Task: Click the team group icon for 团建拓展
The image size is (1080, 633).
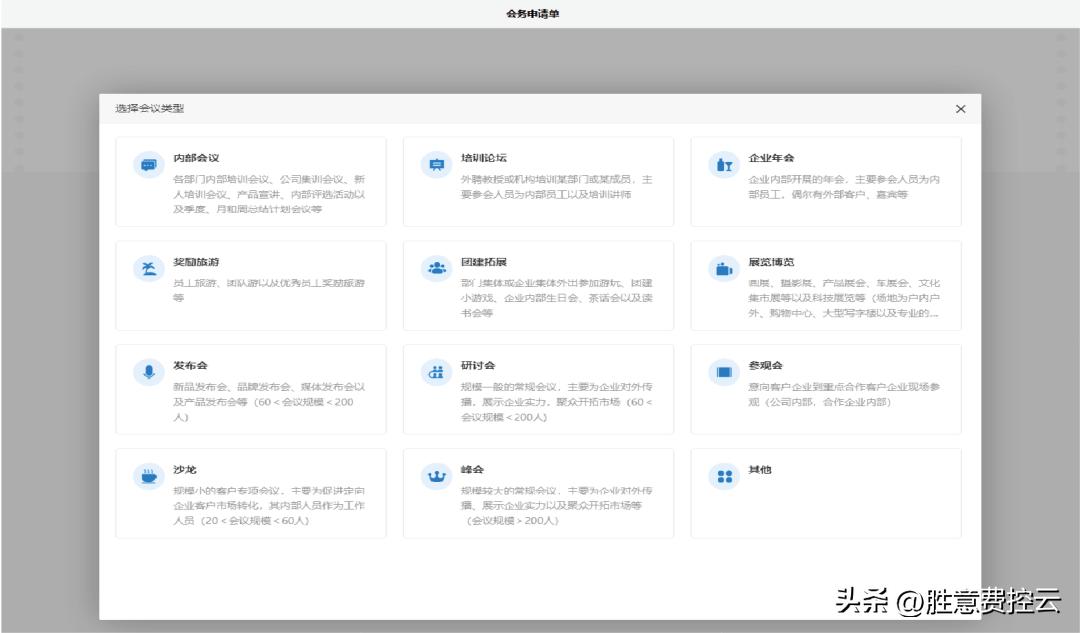Action: click(436, 267)
